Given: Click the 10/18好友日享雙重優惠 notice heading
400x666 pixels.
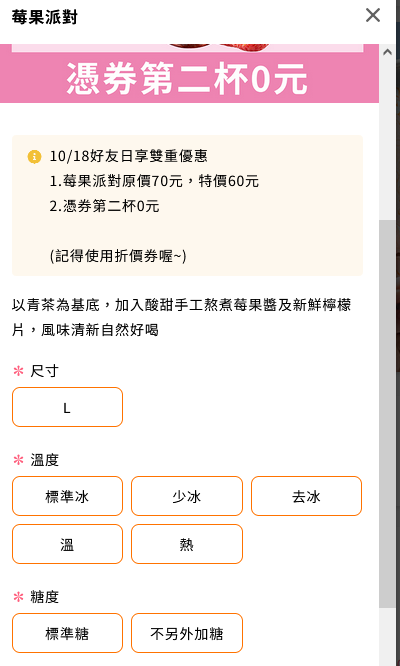Looking at the screenshot, I should pyautogui.click(x=129, y=156).
